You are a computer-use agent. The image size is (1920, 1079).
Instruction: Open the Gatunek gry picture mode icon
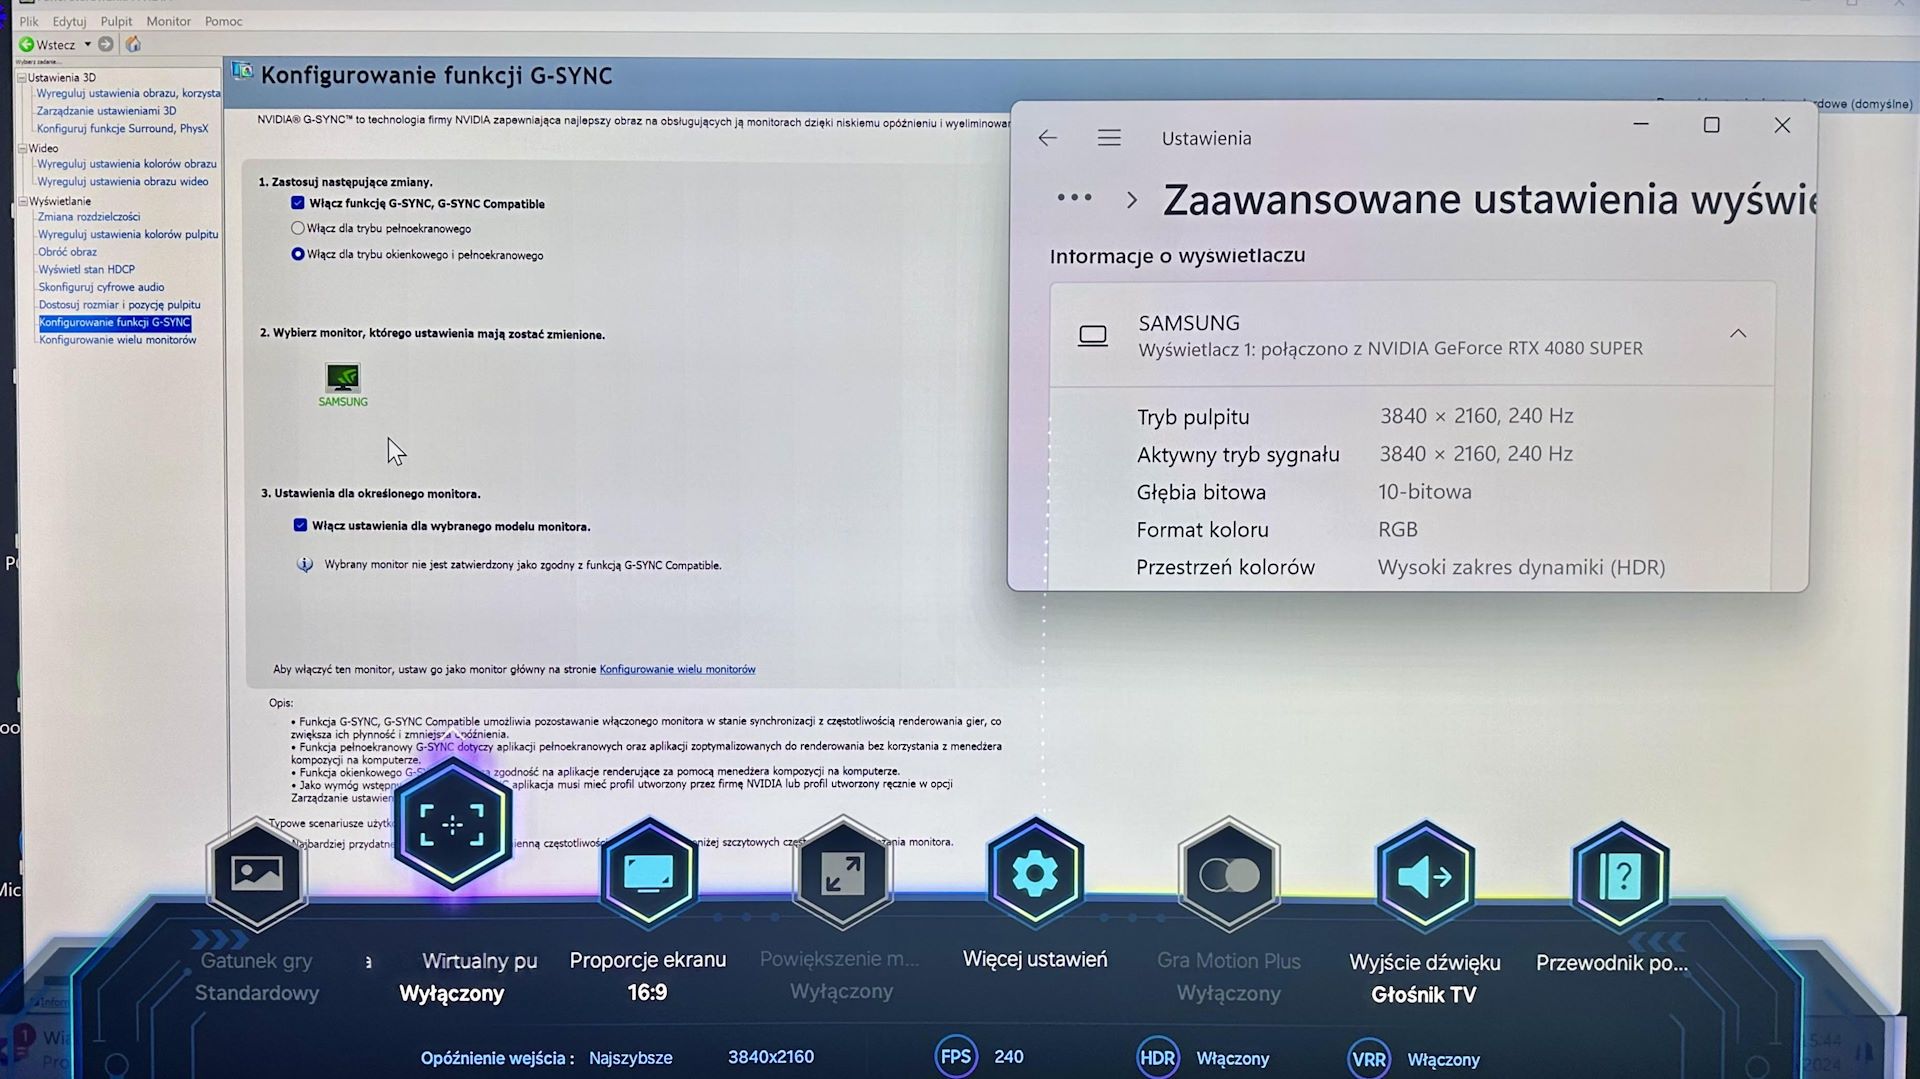click(x=257, y=874)
